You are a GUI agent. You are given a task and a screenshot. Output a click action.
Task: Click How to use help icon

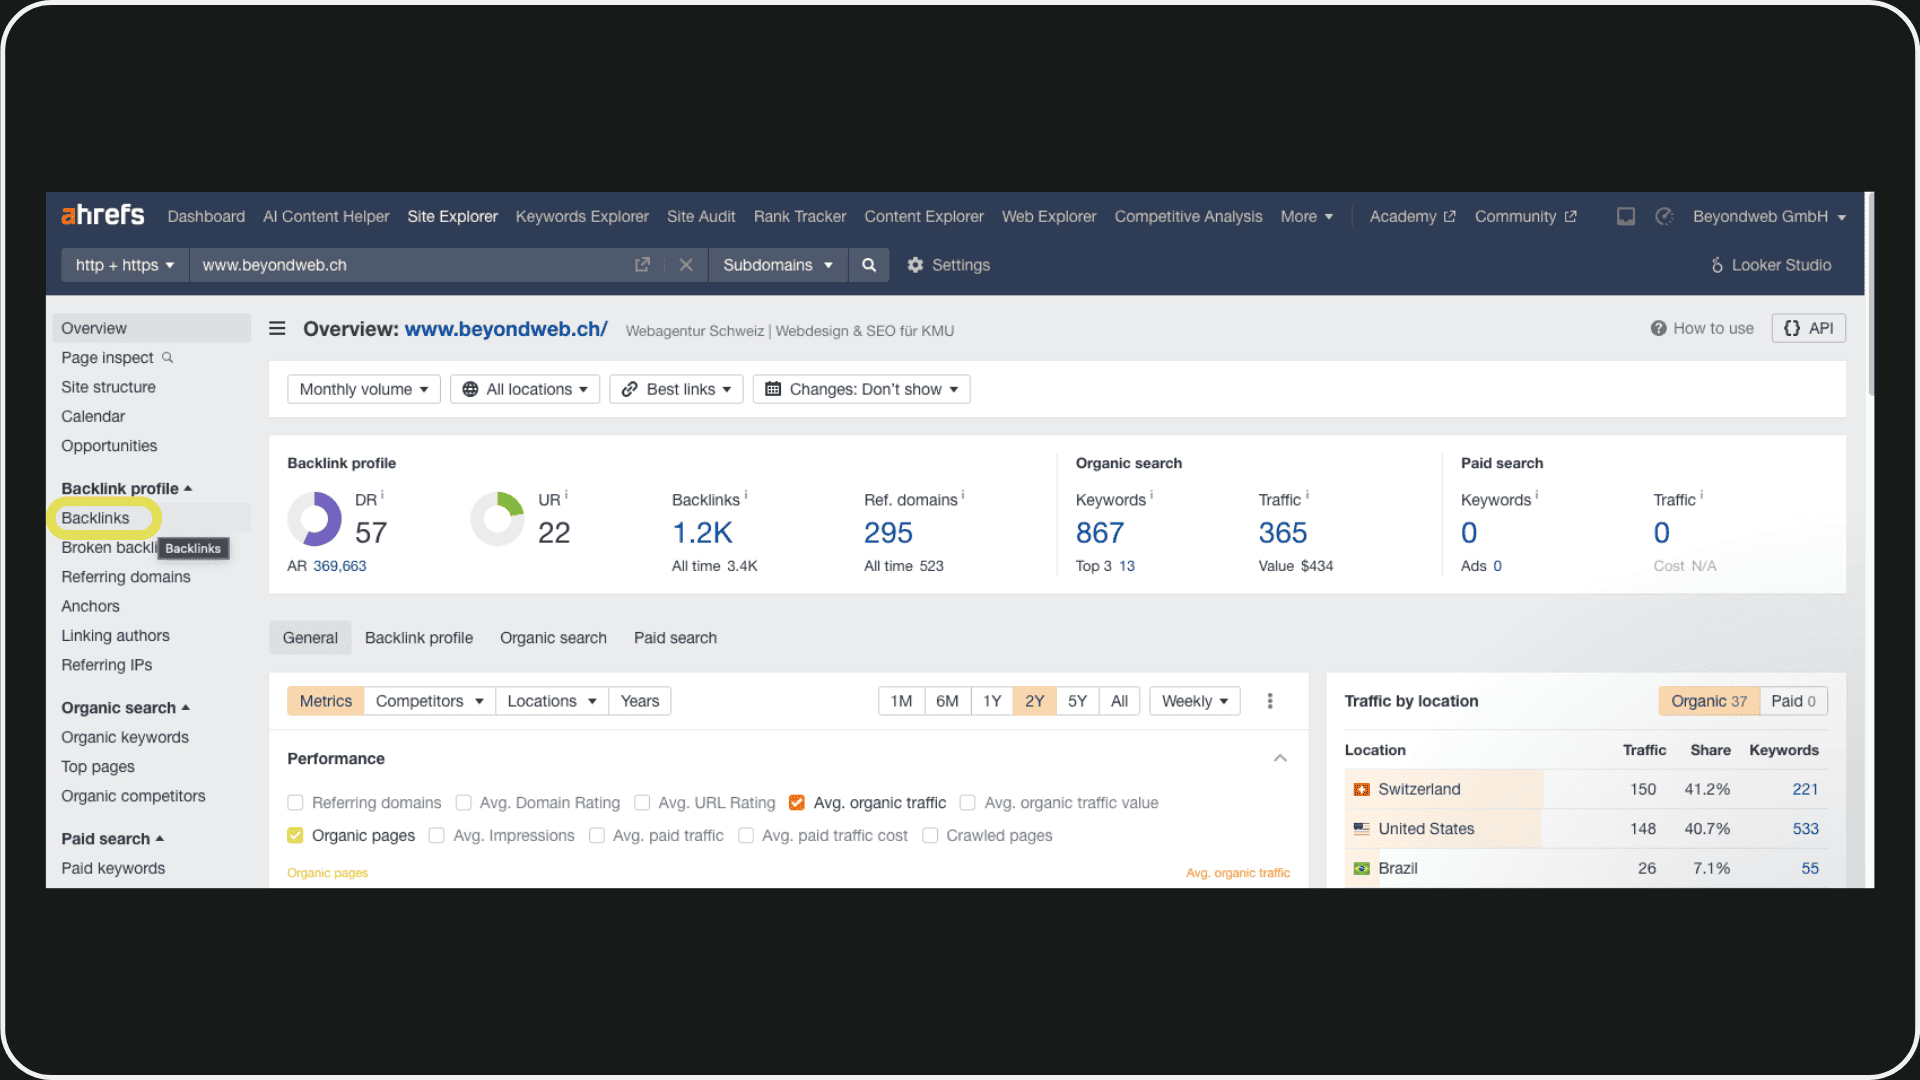tap(1658, 328)
